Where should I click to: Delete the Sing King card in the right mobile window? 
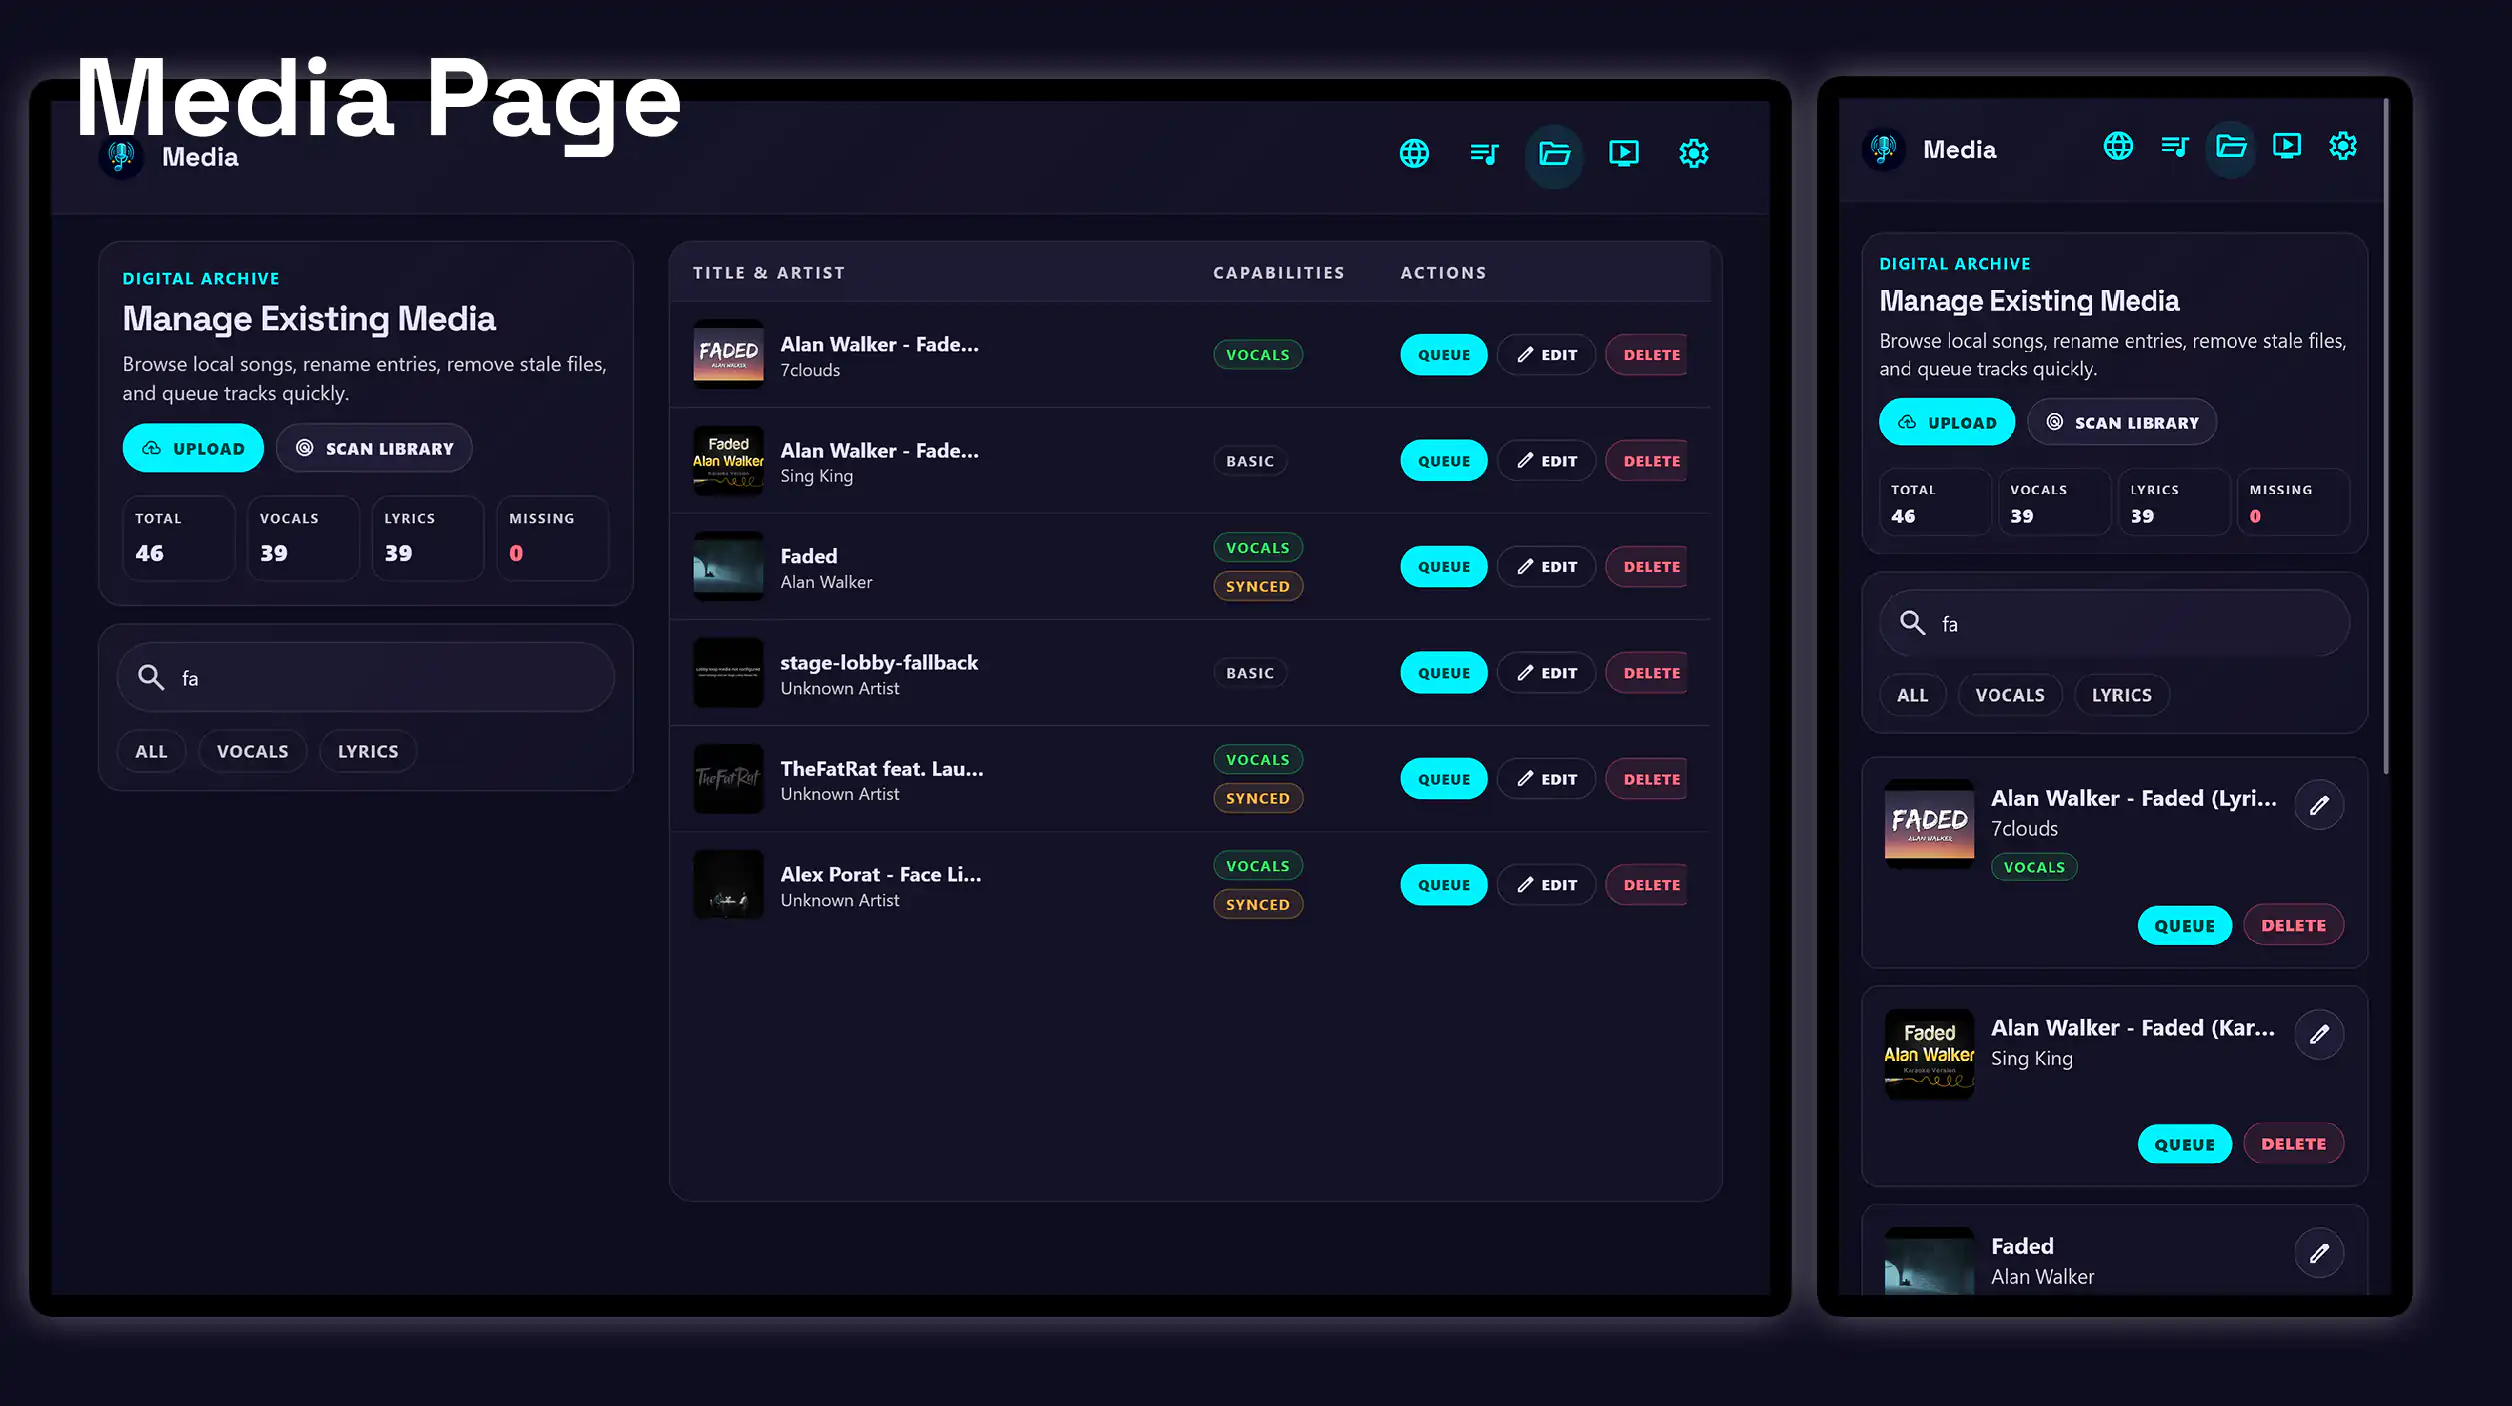[2294, 1144]
